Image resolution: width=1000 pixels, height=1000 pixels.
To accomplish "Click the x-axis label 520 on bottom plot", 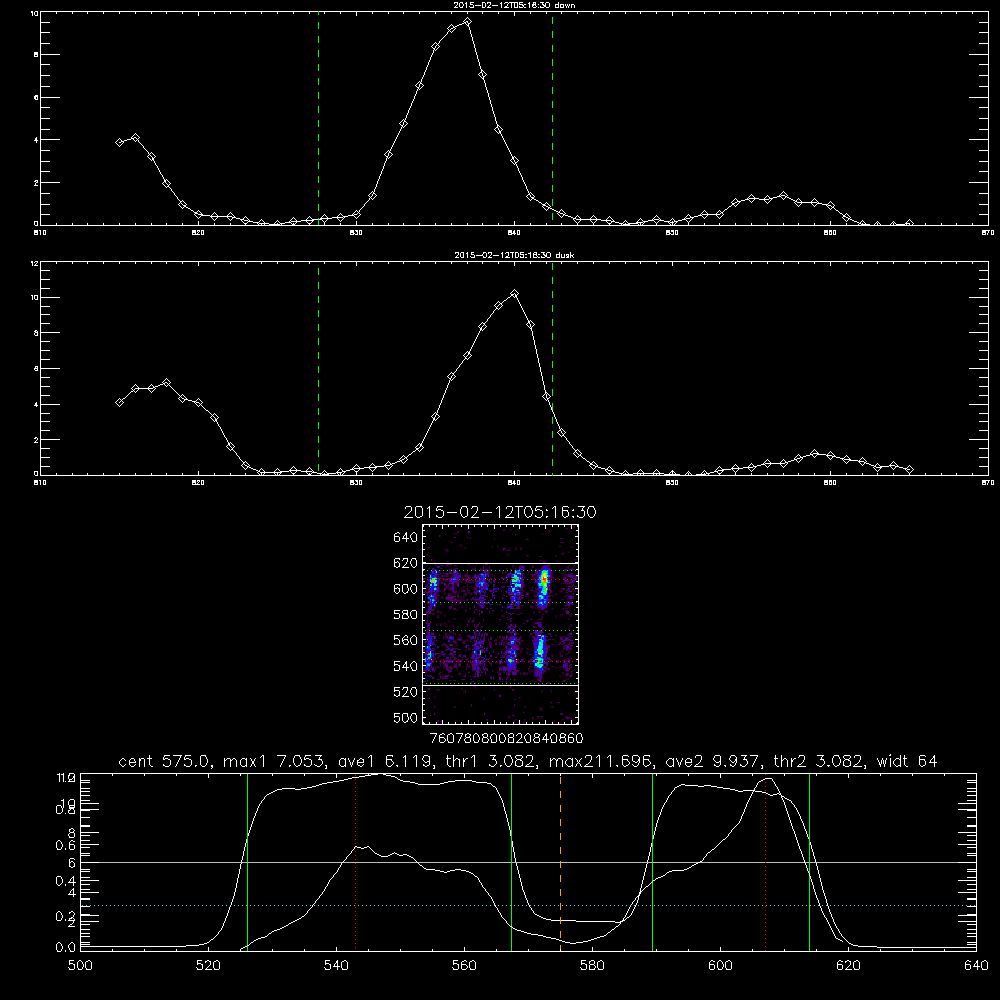I will click(208, 966).
